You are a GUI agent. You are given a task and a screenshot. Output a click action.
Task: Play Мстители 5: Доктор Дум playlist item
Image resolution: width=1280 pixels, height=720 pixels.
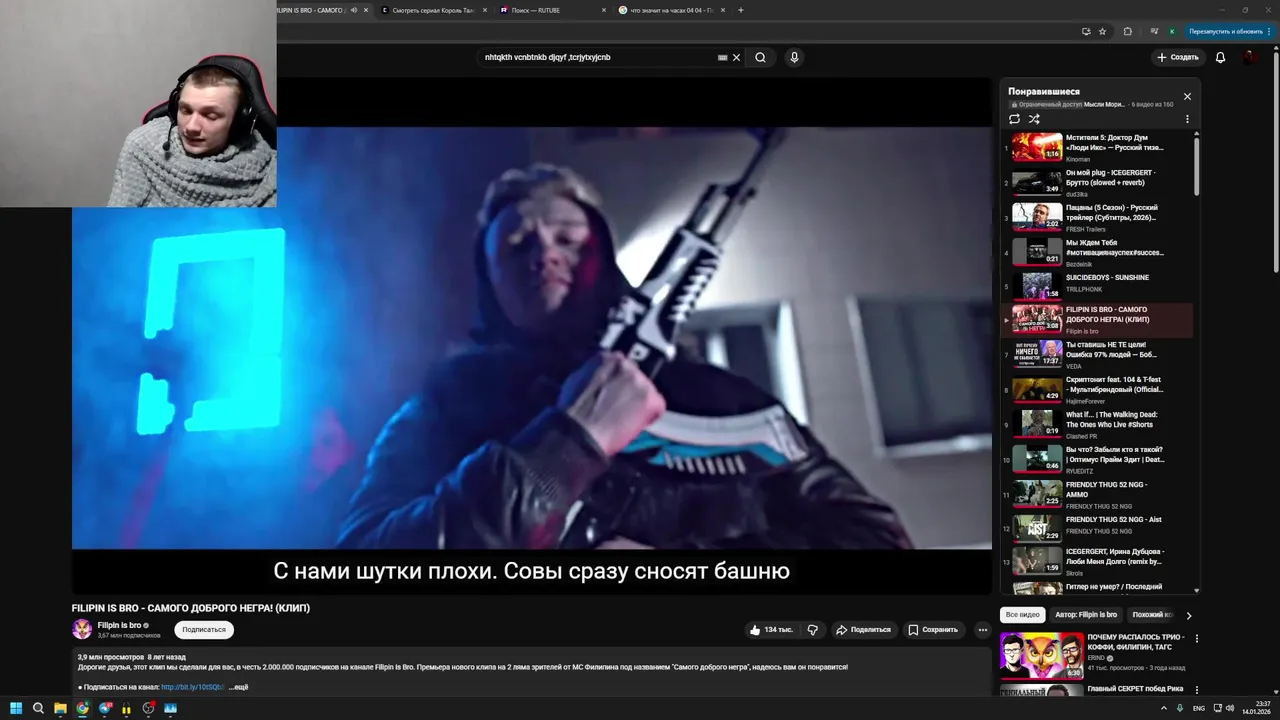coord(1098,147)
